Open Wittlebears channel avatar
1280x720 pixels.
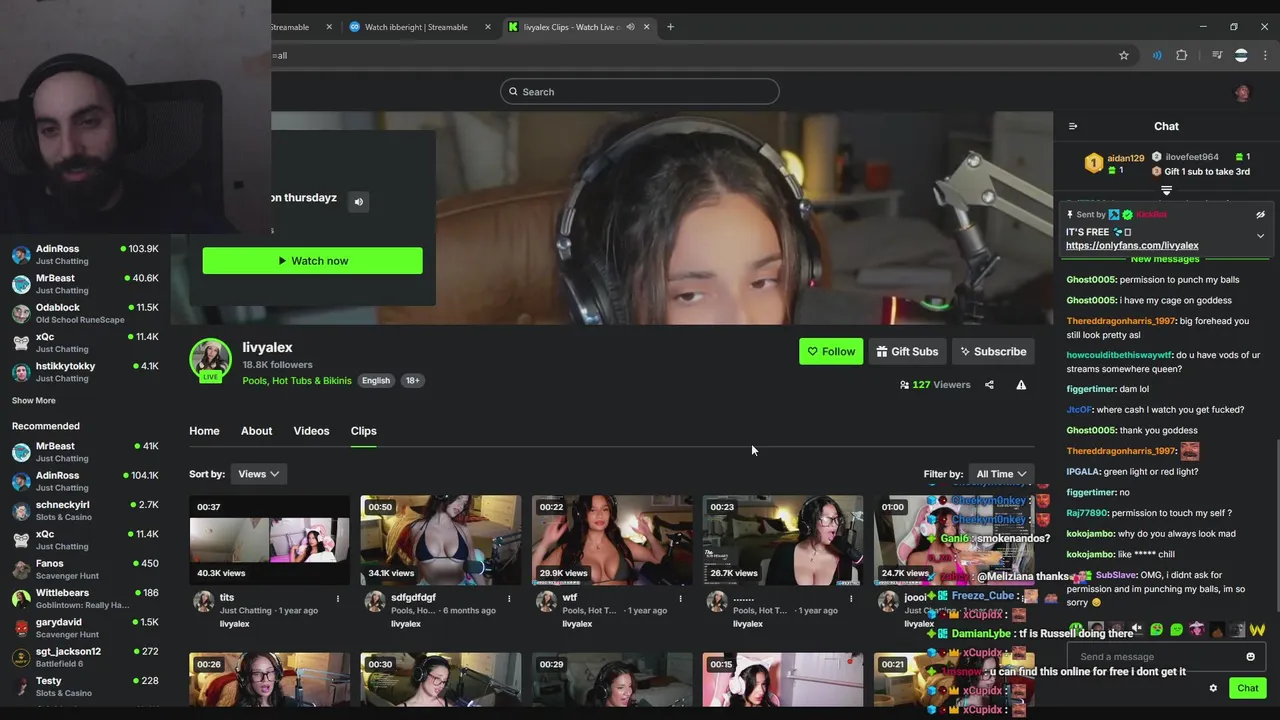21,598
